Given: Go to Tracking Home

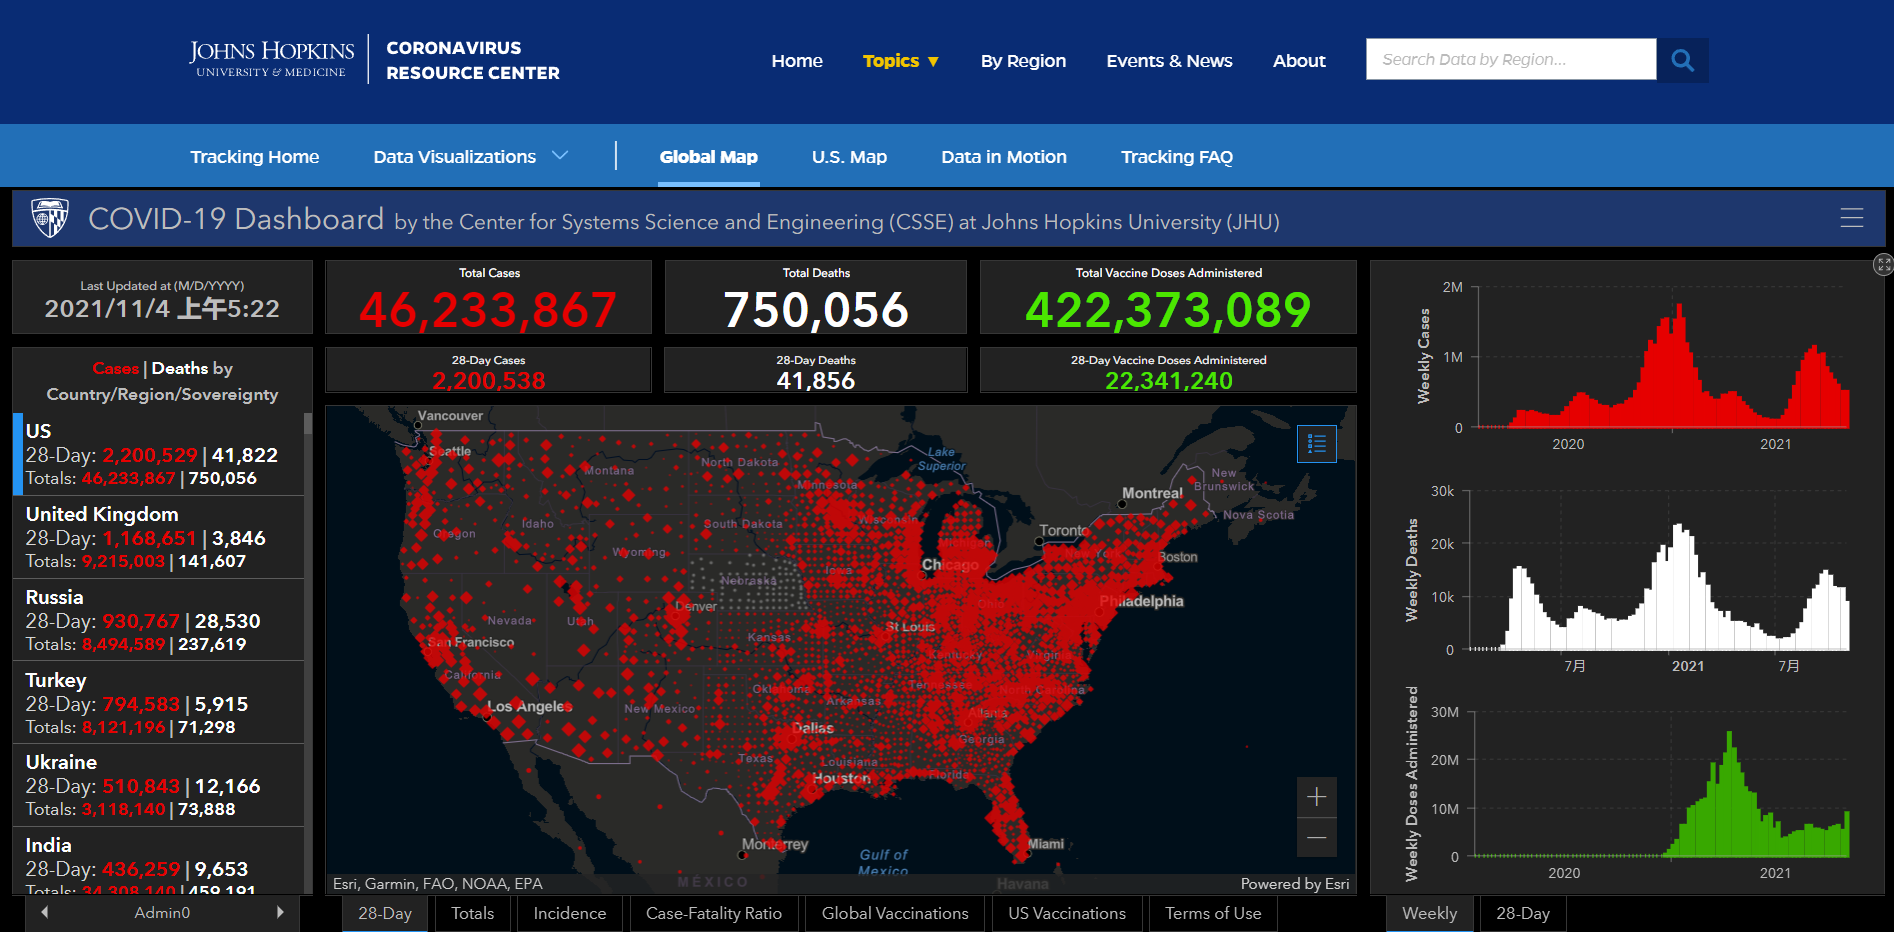Looking at the screenshot, I should 255,157.
